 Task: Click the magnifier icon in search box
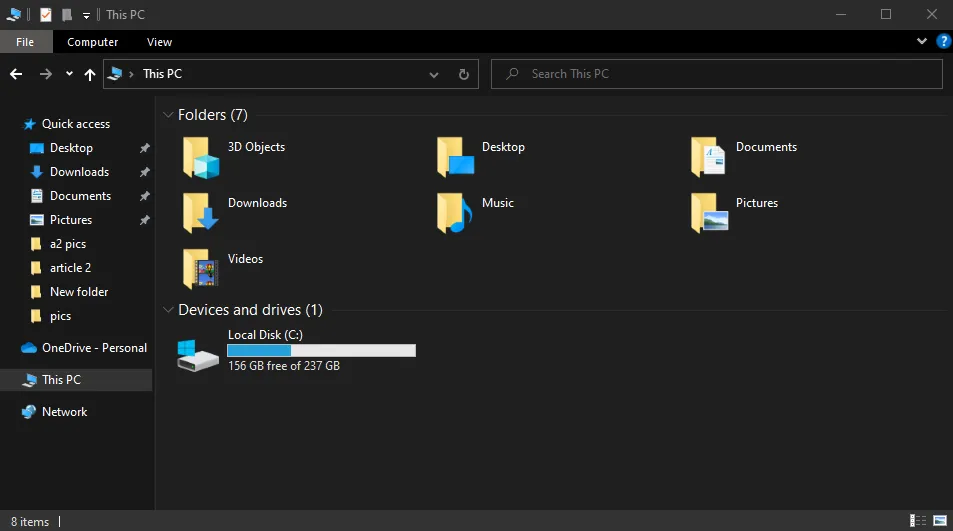pos(512,74)
